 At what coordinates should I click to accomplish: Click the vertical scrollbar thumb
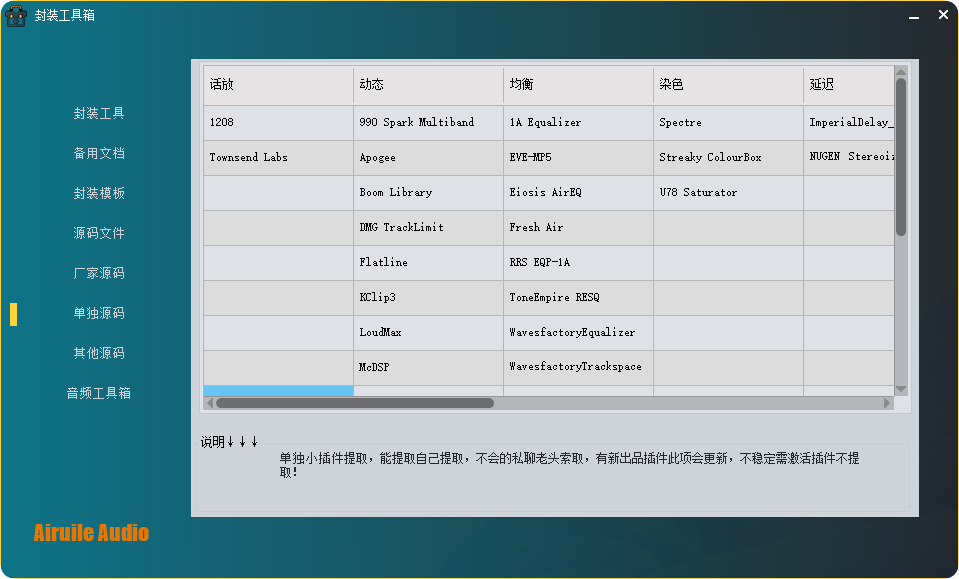[901, 157]
